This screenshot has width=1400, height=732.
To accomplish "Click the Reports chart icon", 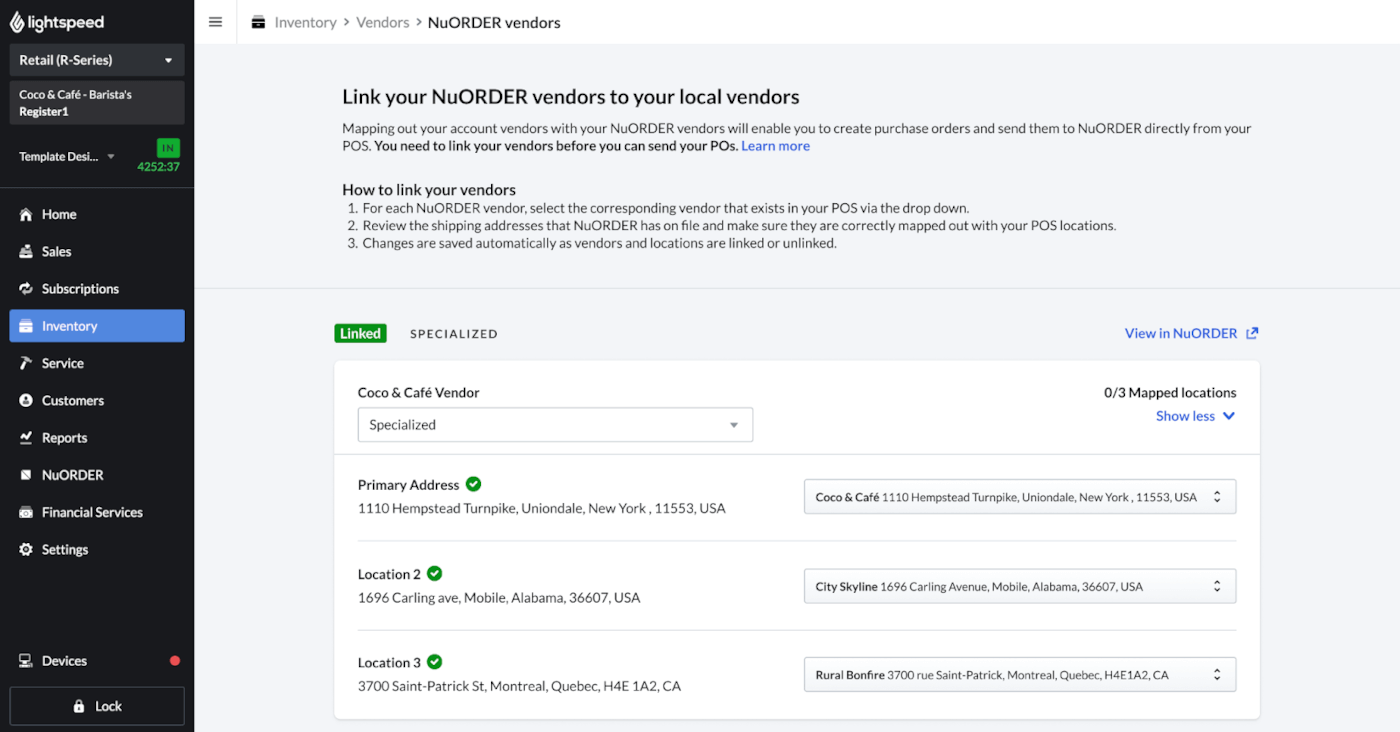I will pyautogui.click(x=26, y=438).
